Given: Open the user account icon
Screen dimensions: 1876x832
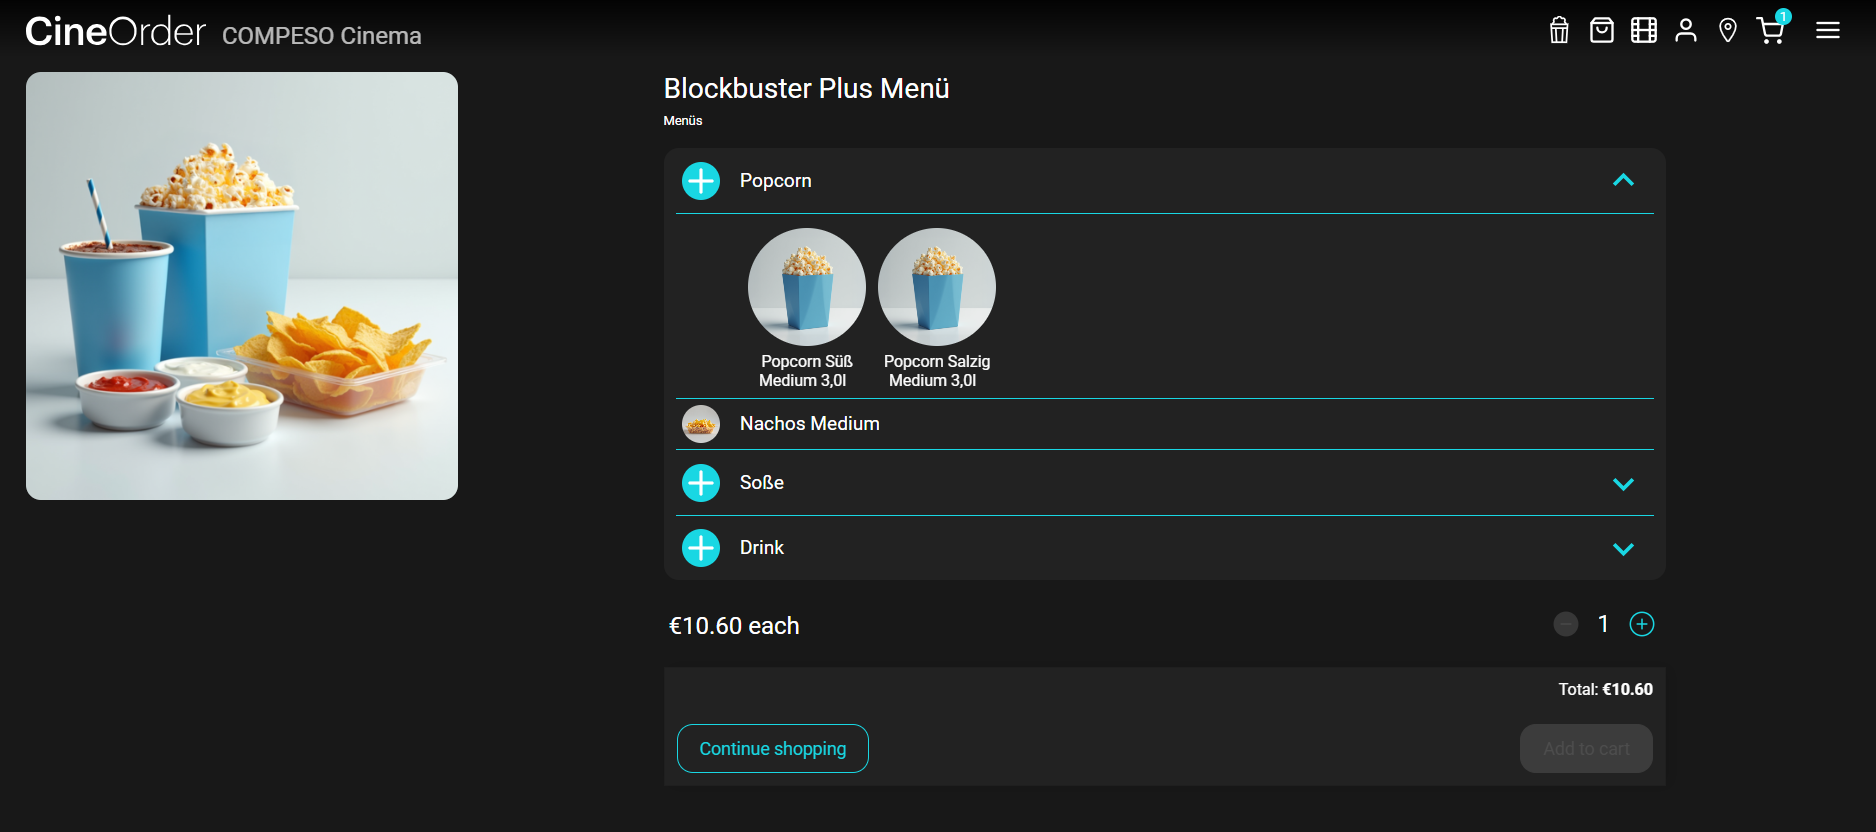Looking at the screenshot, I should (1686, 31).
